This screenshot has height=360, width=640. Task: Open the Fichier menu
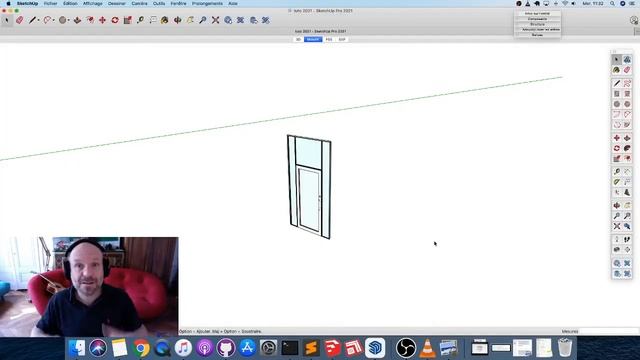(x=51, y=3)
